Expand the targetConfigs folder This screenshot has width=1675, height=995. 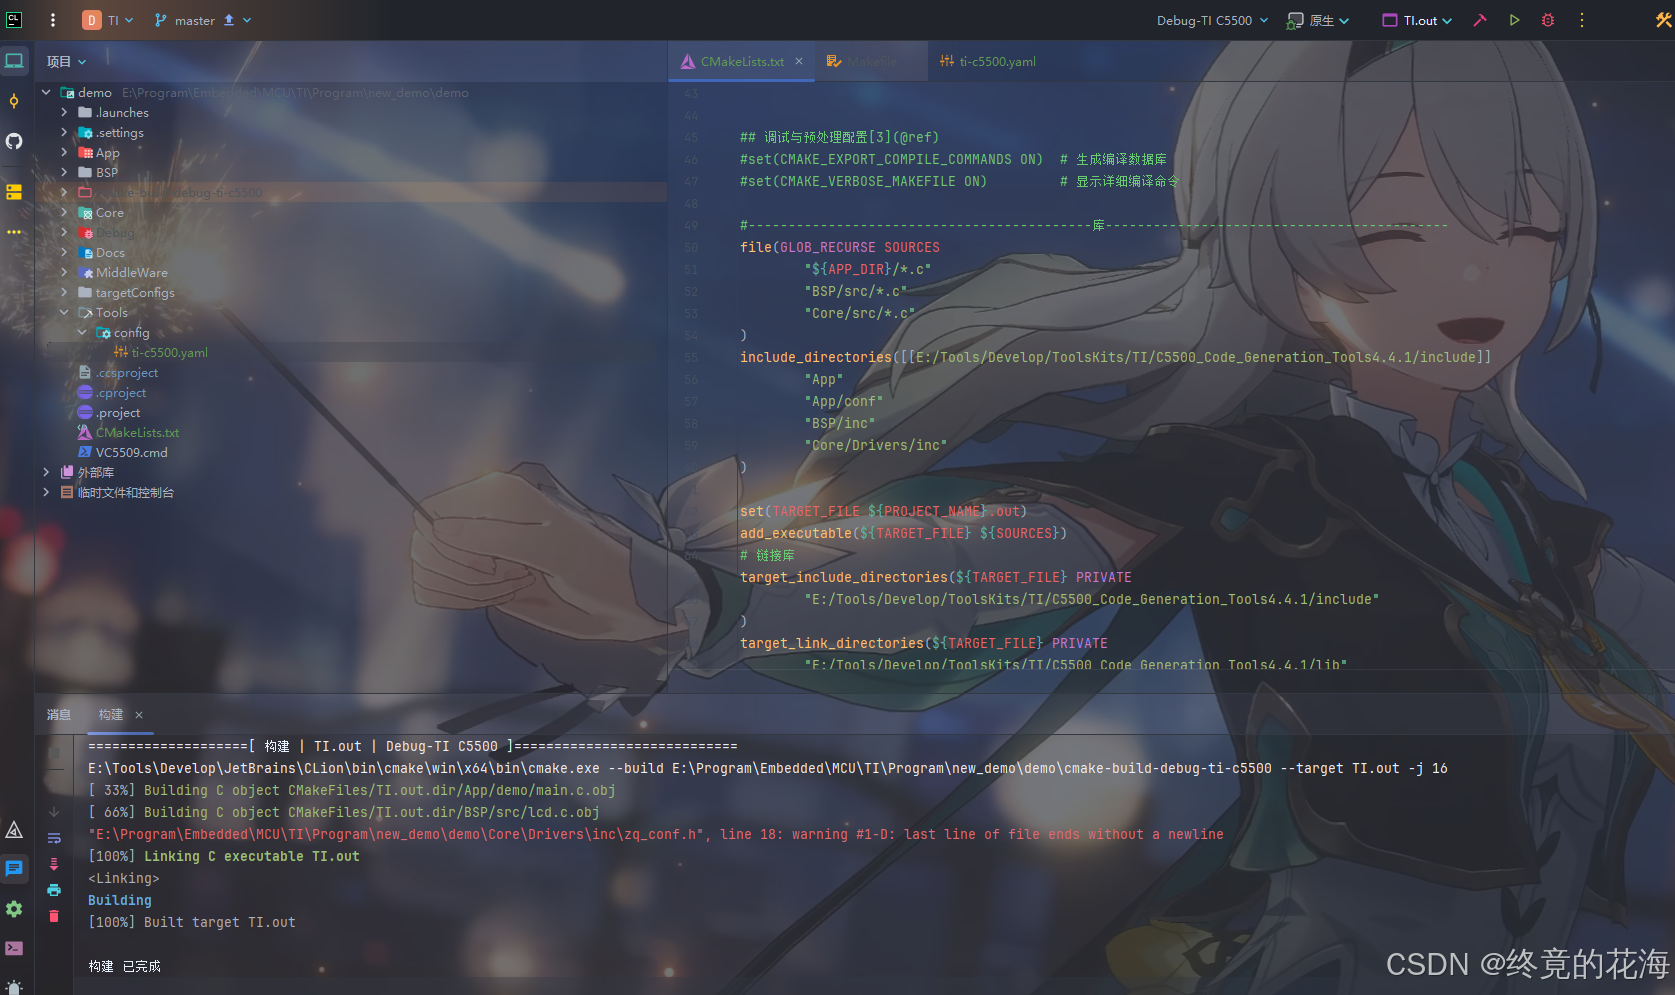tap(64, 292)
